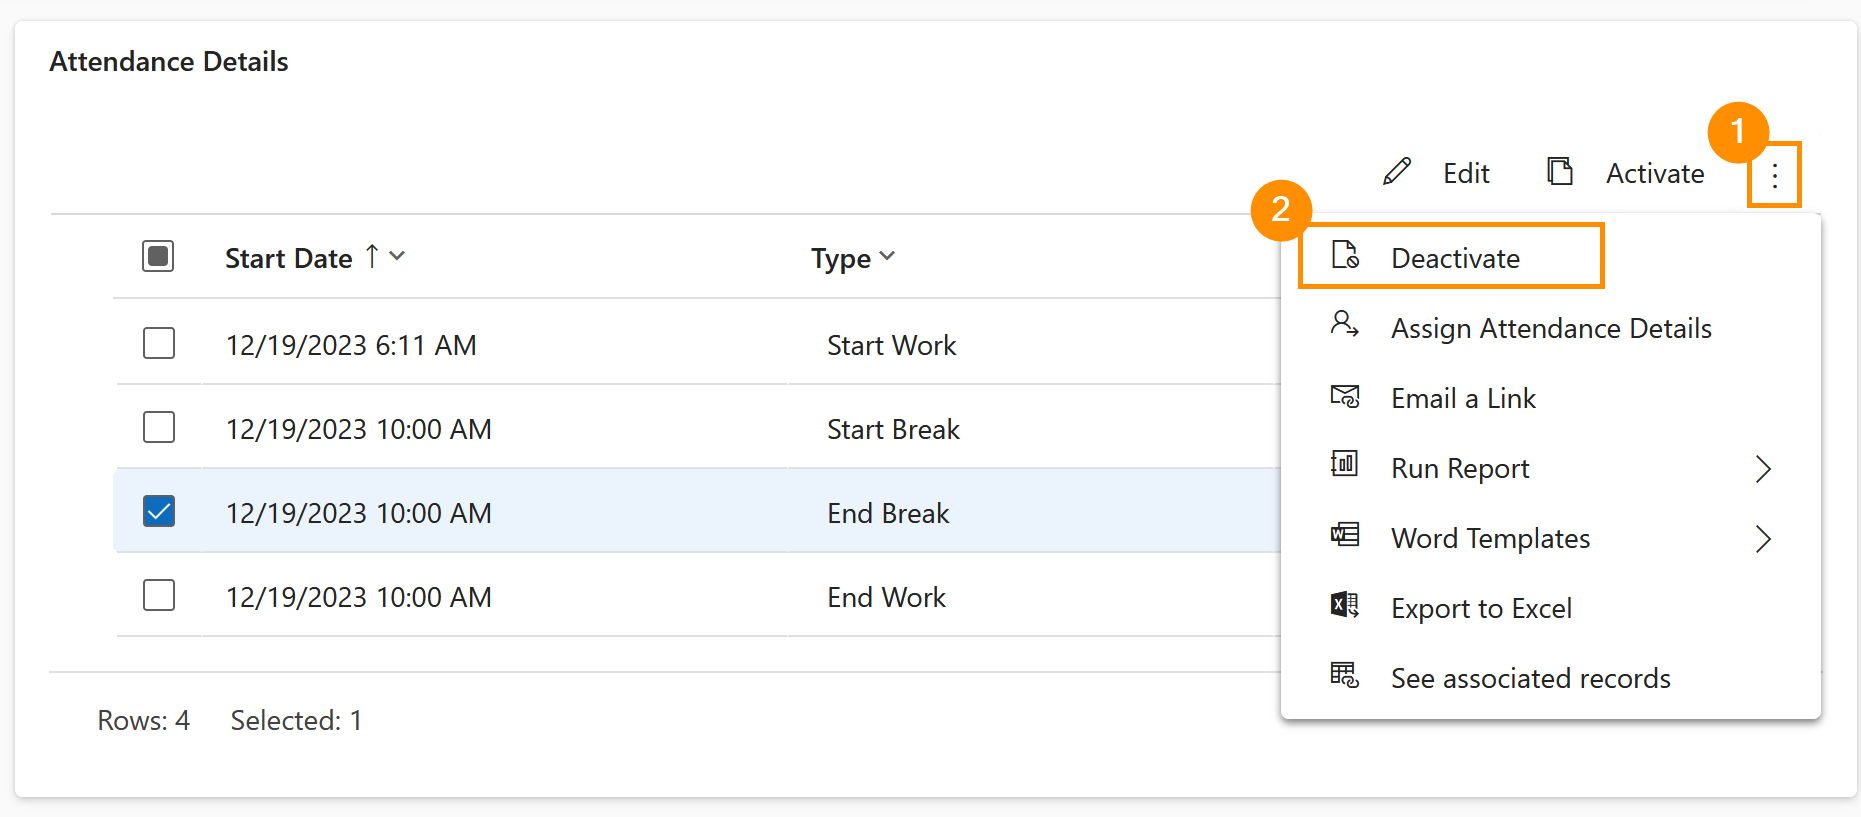Toggle the select-all checkbox in the header

pyautogui.click(x=158, y=257)
